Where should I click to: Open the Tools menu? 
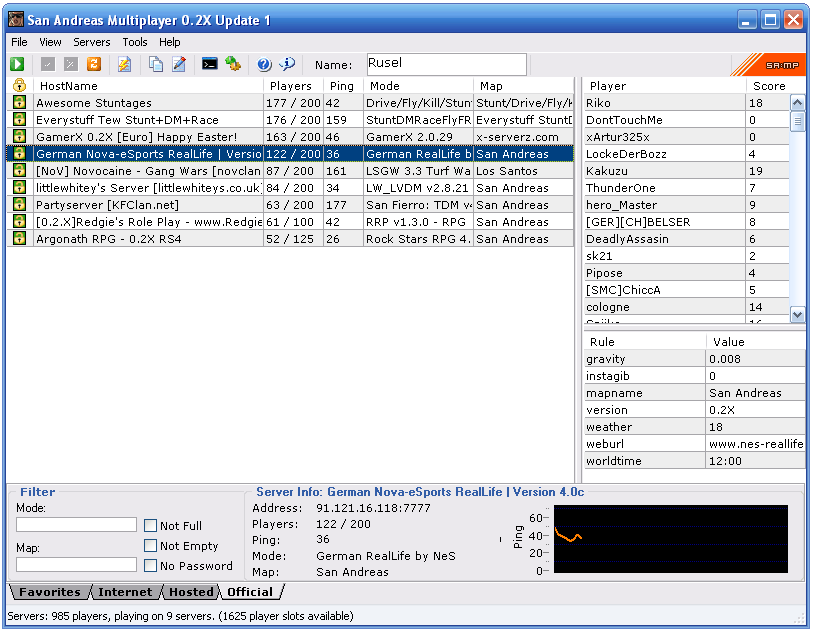[135, 42]
